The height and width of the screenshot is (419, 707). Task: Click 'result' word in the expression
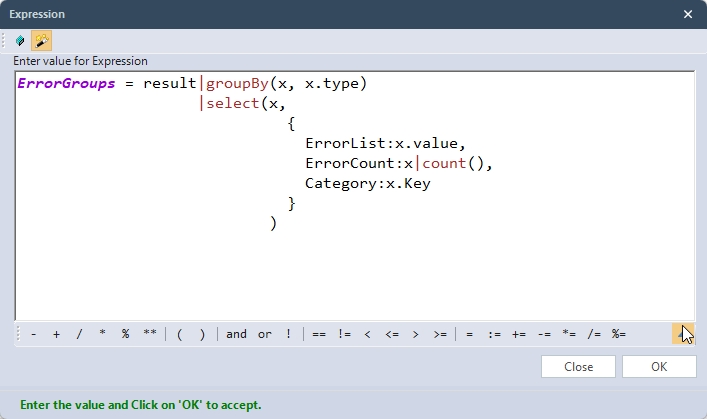tap(170, 83)
